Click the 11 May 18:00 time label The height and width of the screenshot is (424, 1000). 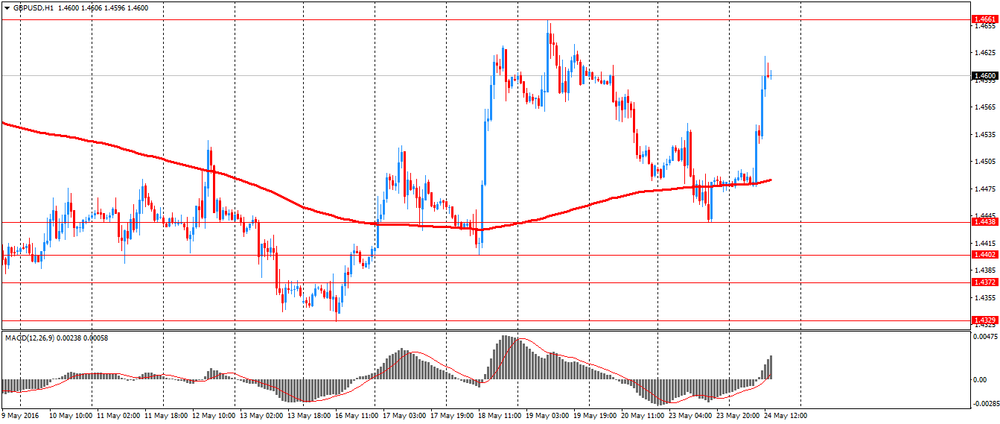[x=164, y=416]
